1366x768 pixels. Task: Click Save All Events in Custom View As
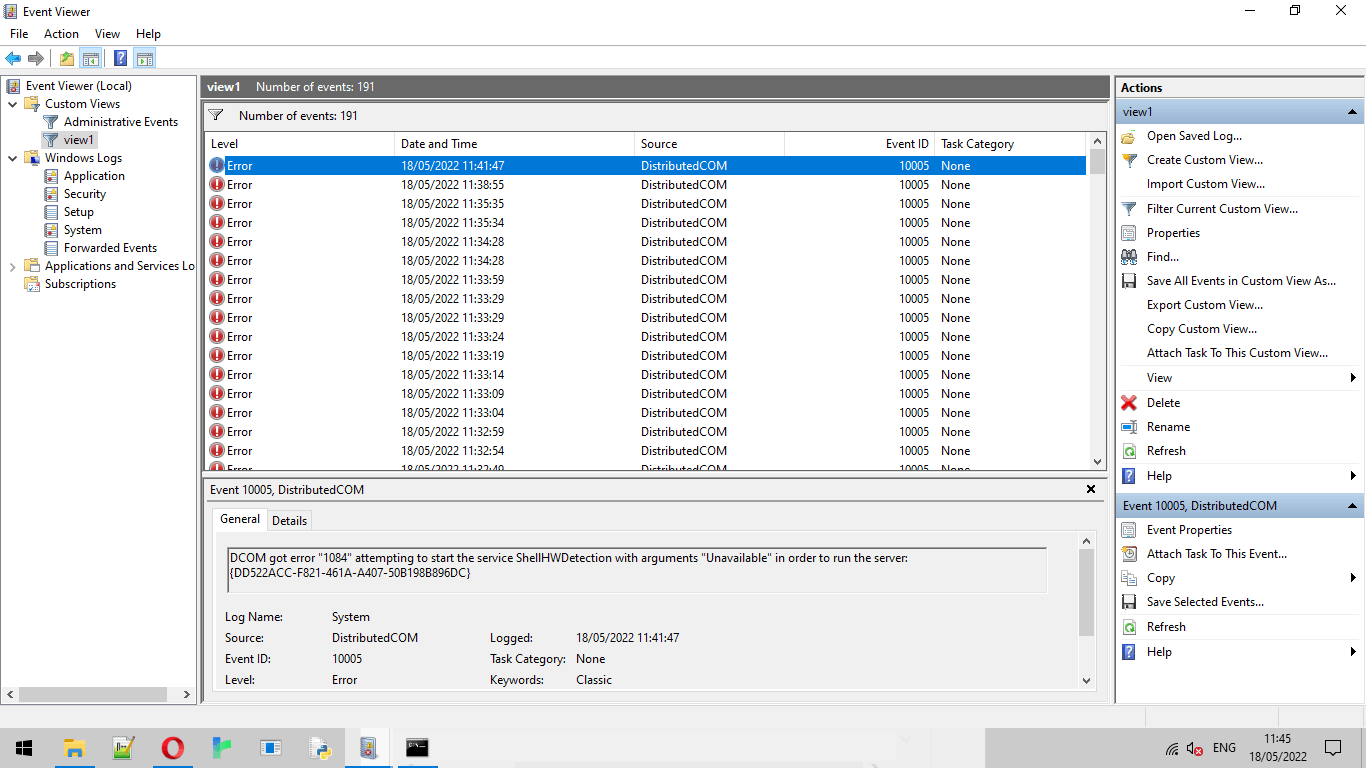1240,281
